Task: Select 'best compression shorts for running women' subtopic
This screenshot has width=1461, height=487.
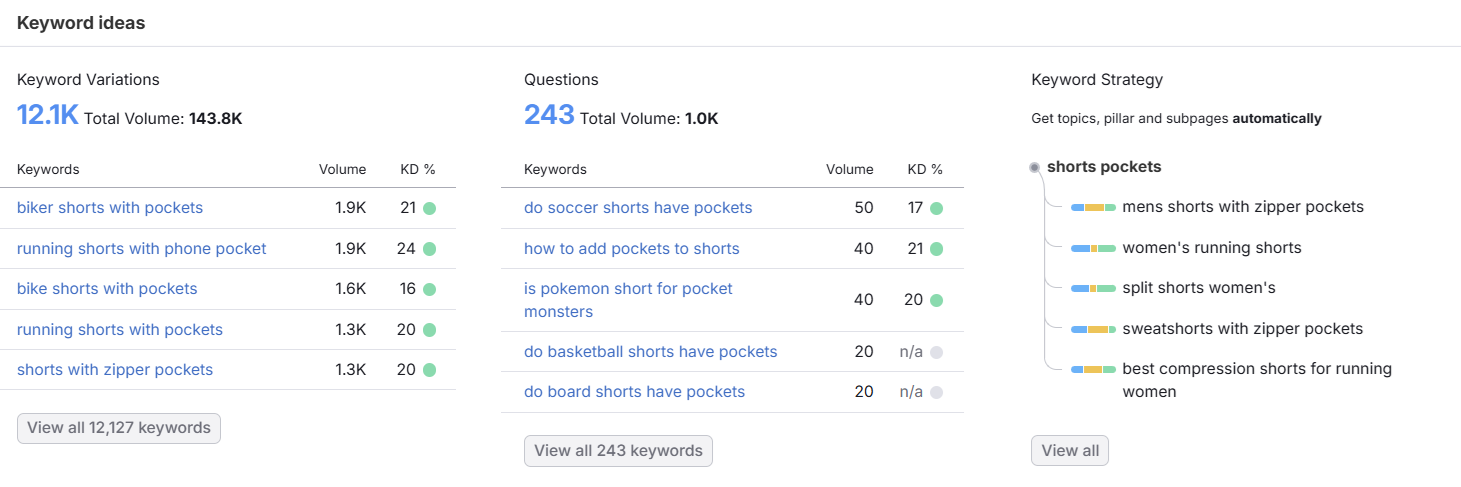Action: click(1257, 380)
